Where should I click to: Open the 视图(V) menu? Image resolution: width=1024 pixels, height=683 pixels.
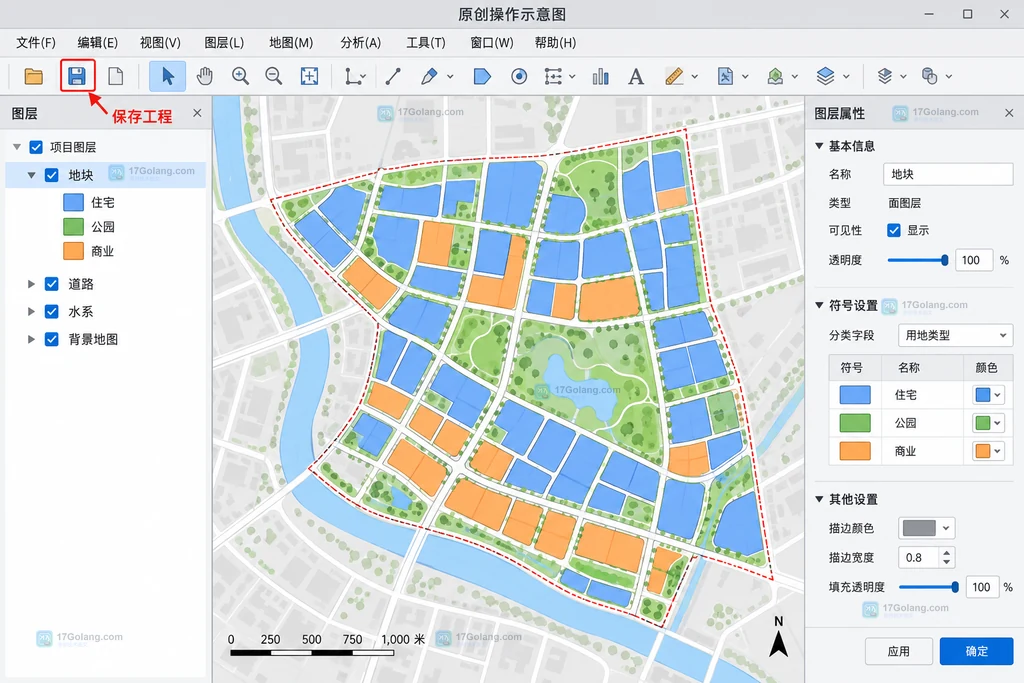[x=160, y=42]
